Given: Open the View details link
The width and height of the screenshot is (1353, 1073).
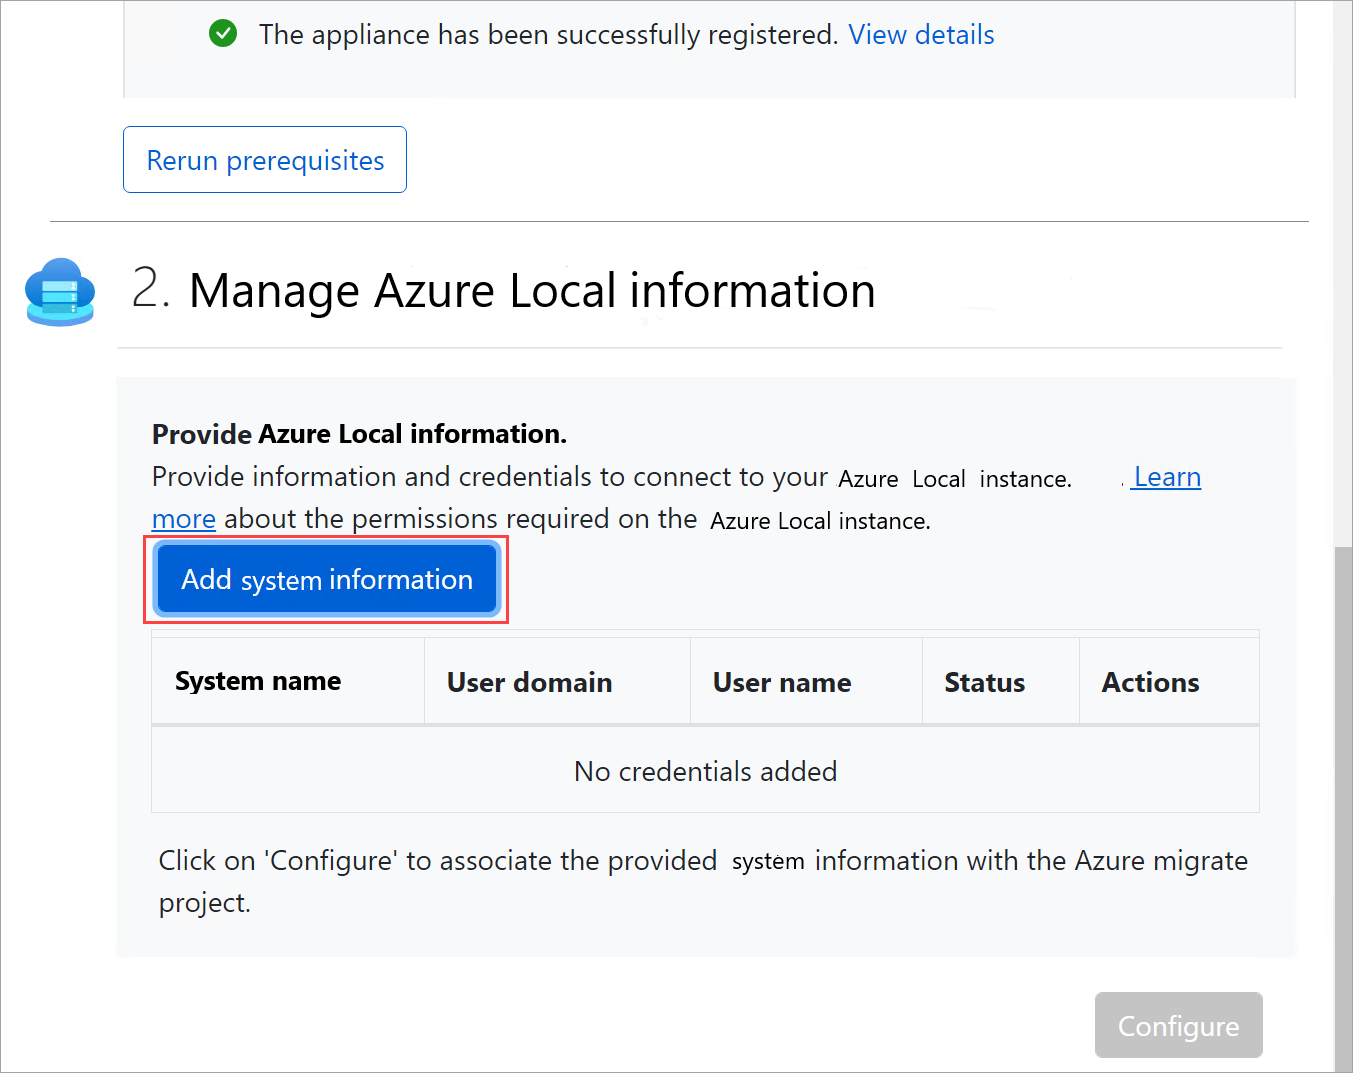Looking at the screenshot, I should click(x=920, y=34).
